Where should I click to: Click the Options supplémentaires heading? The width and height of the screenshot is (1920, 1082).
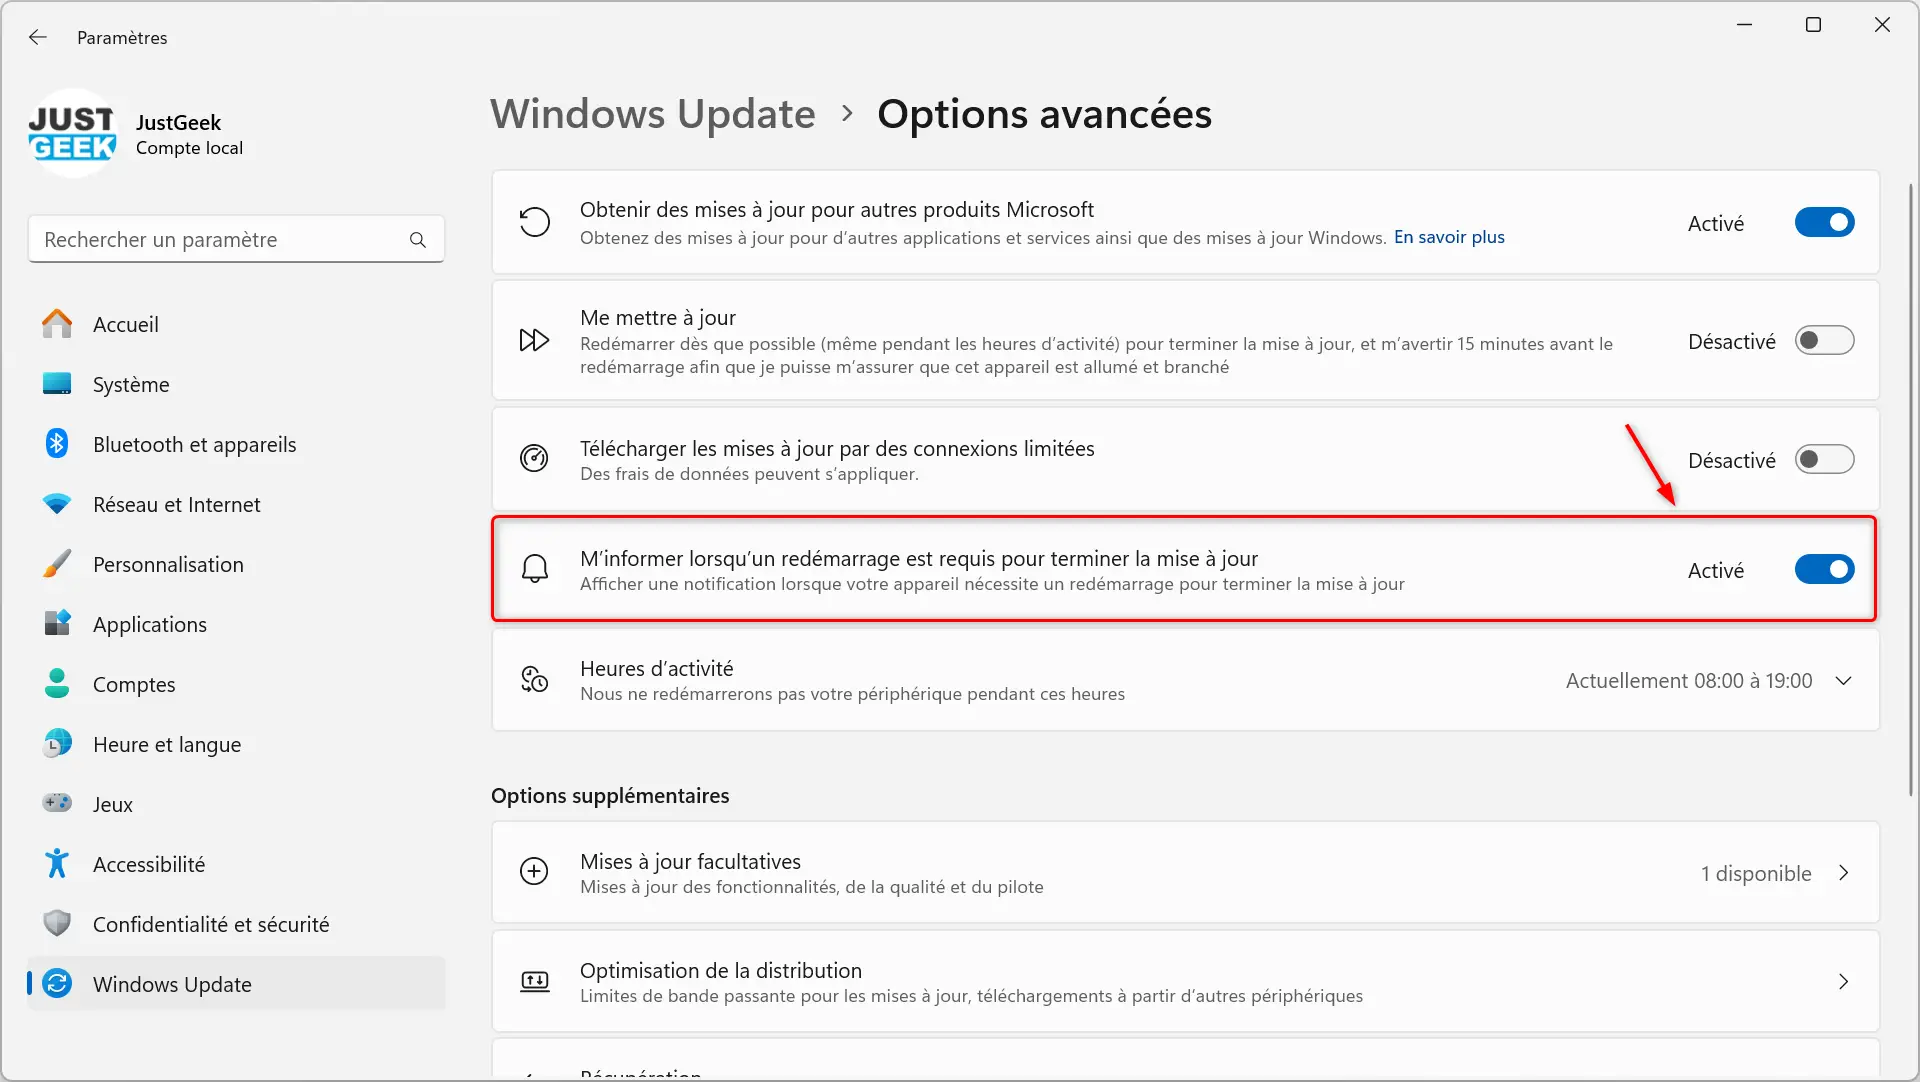[610, 795]
